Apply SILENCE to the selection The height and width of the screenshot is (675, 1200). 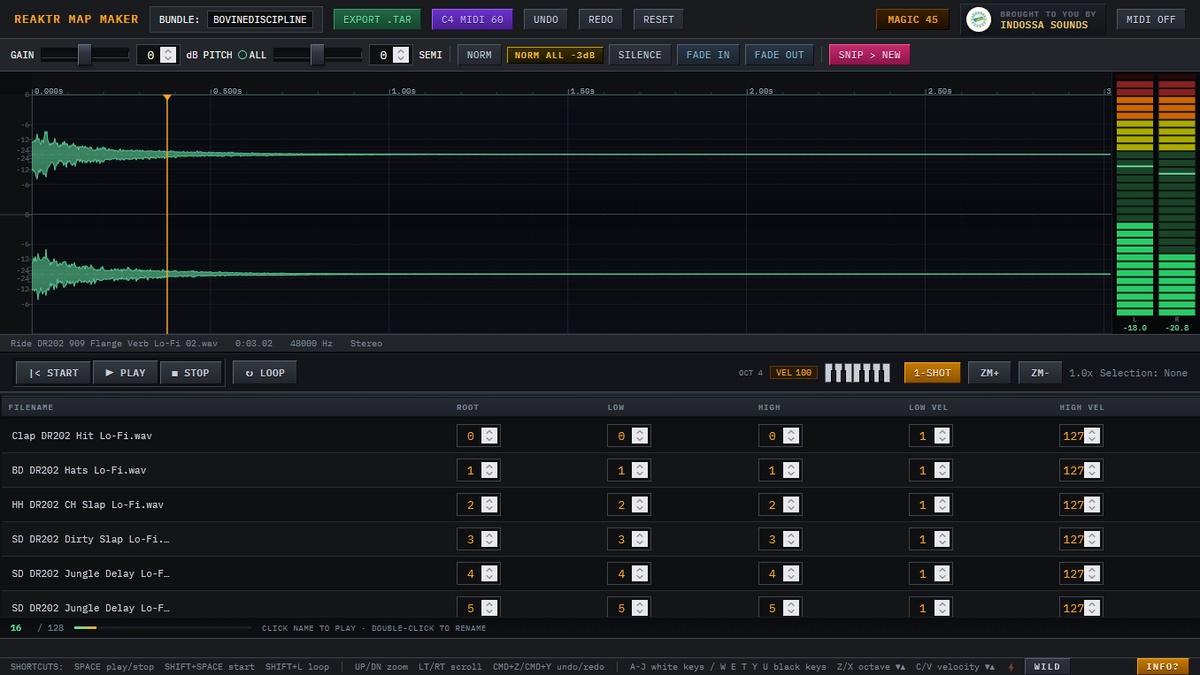640,55
